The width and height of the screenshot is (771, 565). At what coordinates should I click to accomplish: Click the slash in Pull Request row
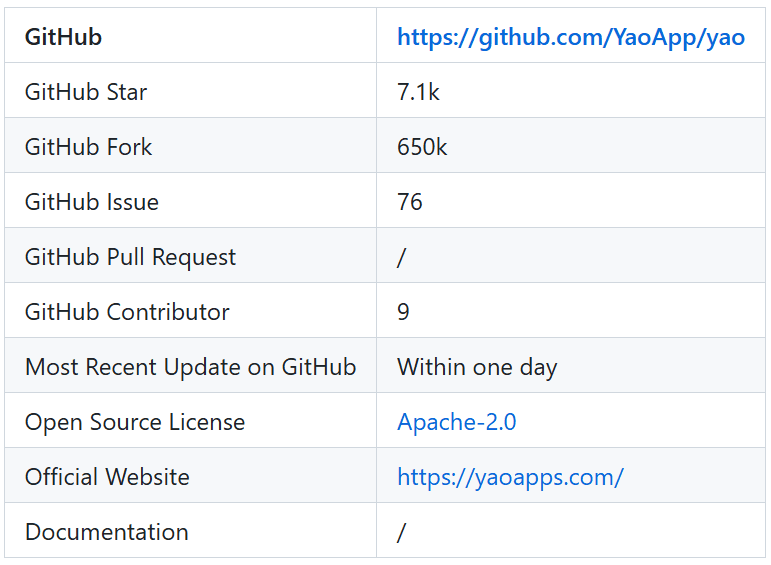point(402,257)
